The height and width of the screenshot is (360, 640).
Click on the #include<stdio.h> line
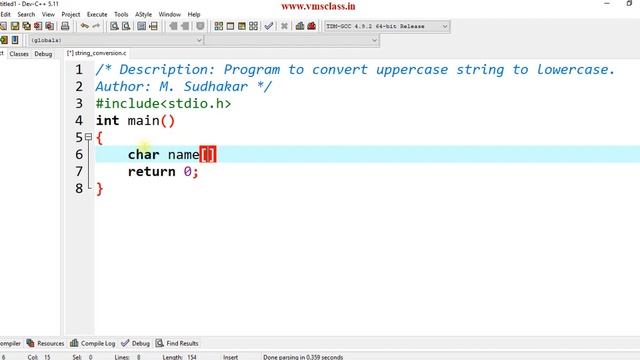pos(163,104)
